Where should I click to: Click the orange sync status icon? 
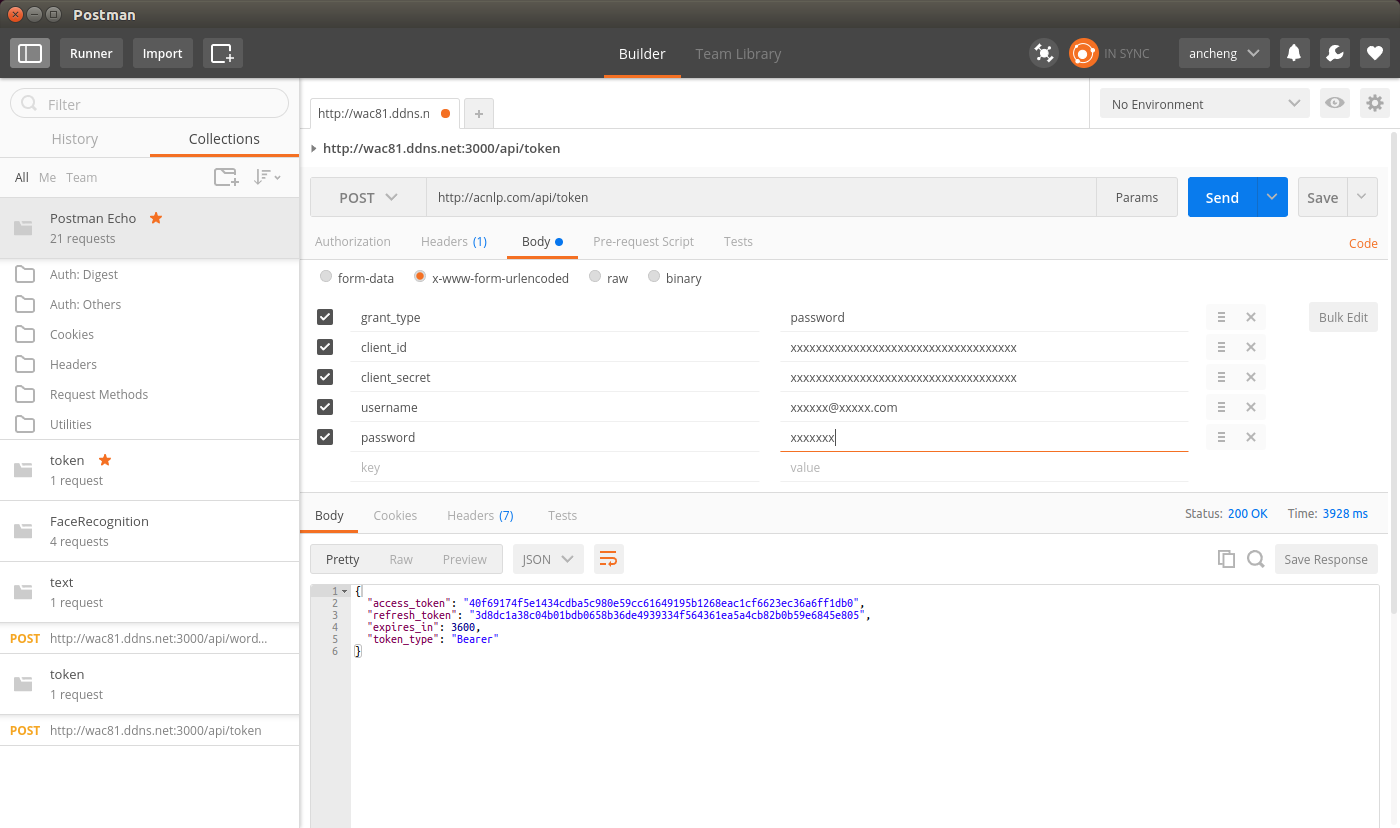[x=1083, y=53]
